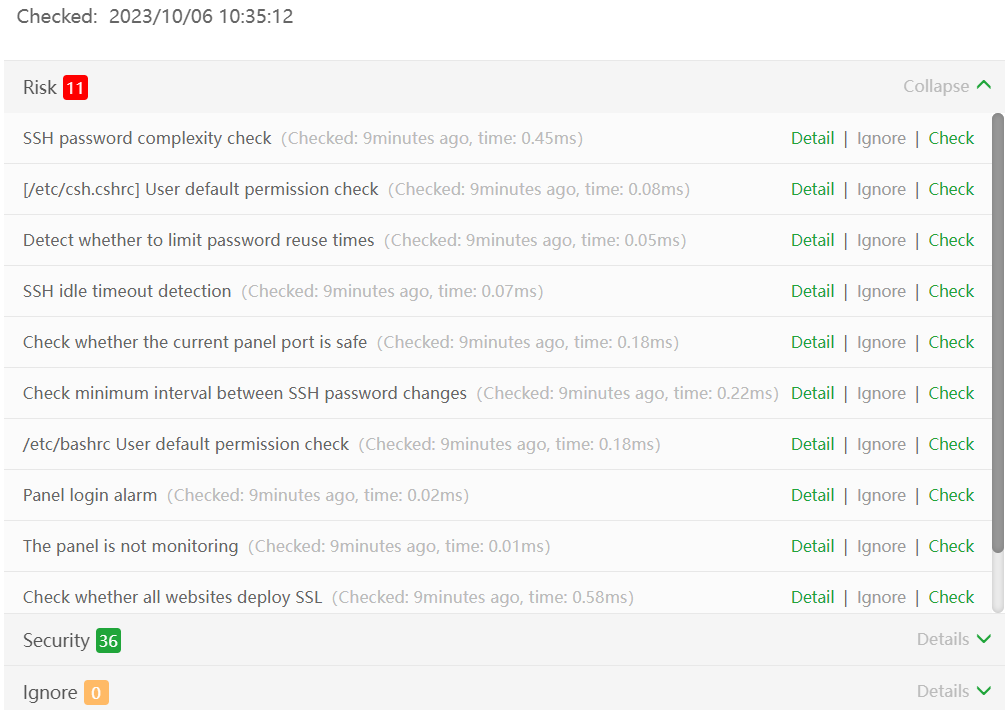
Task: Click the orange Ignore count badge
Action: tap(96, 693)
